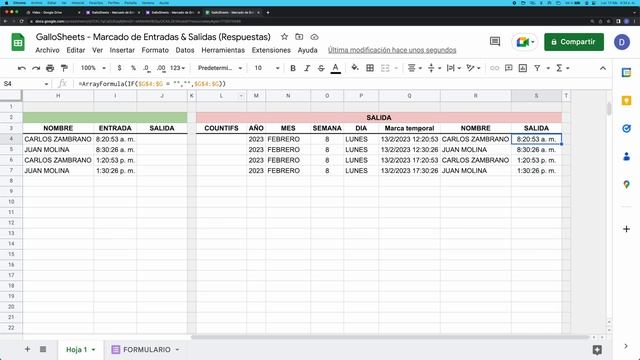This screenshot has width=640, height=360.
Task: Open the all sheets list
Action: tap(43, 349)
